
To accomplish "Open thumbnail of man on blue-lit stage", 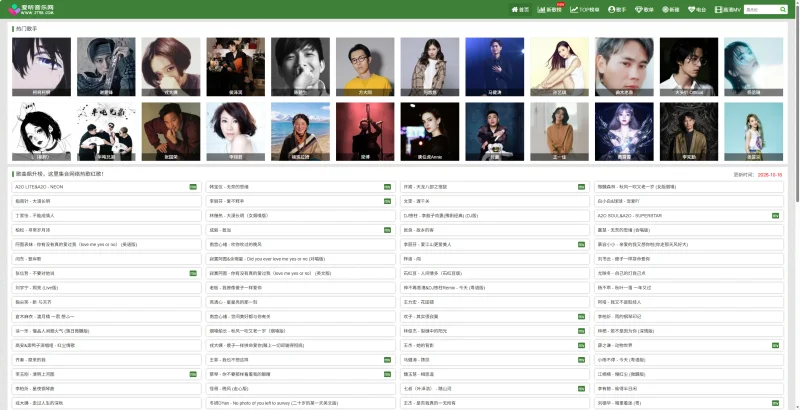I will coord(494,67).
